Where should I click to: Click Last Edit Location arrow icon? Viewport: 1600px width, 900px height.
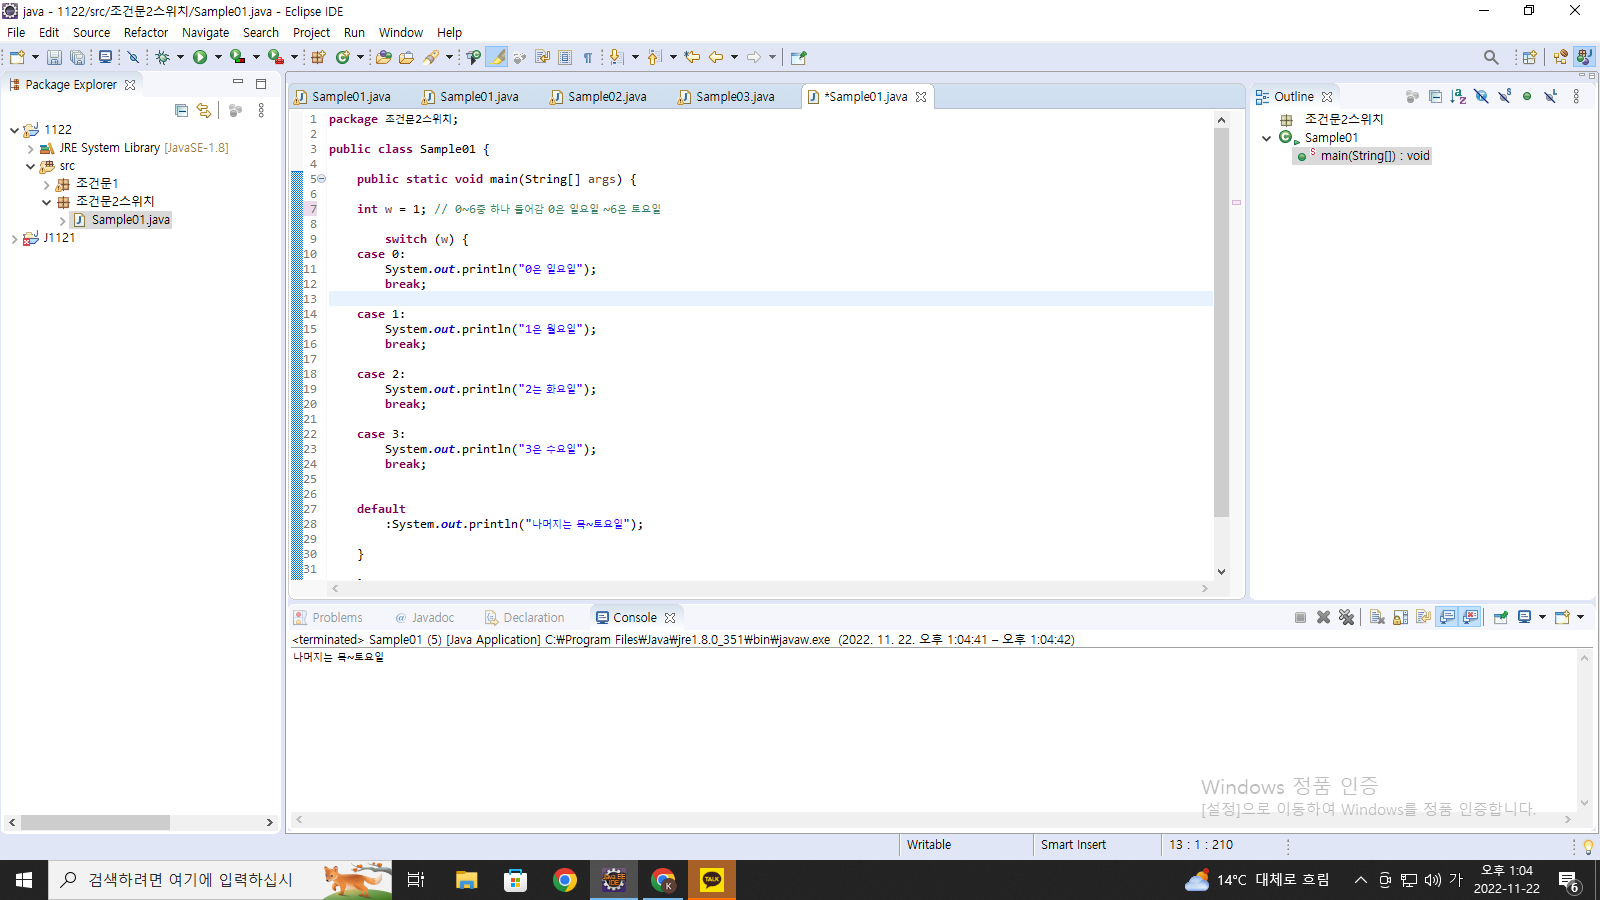pyautogui.click(x=692, y=58)
